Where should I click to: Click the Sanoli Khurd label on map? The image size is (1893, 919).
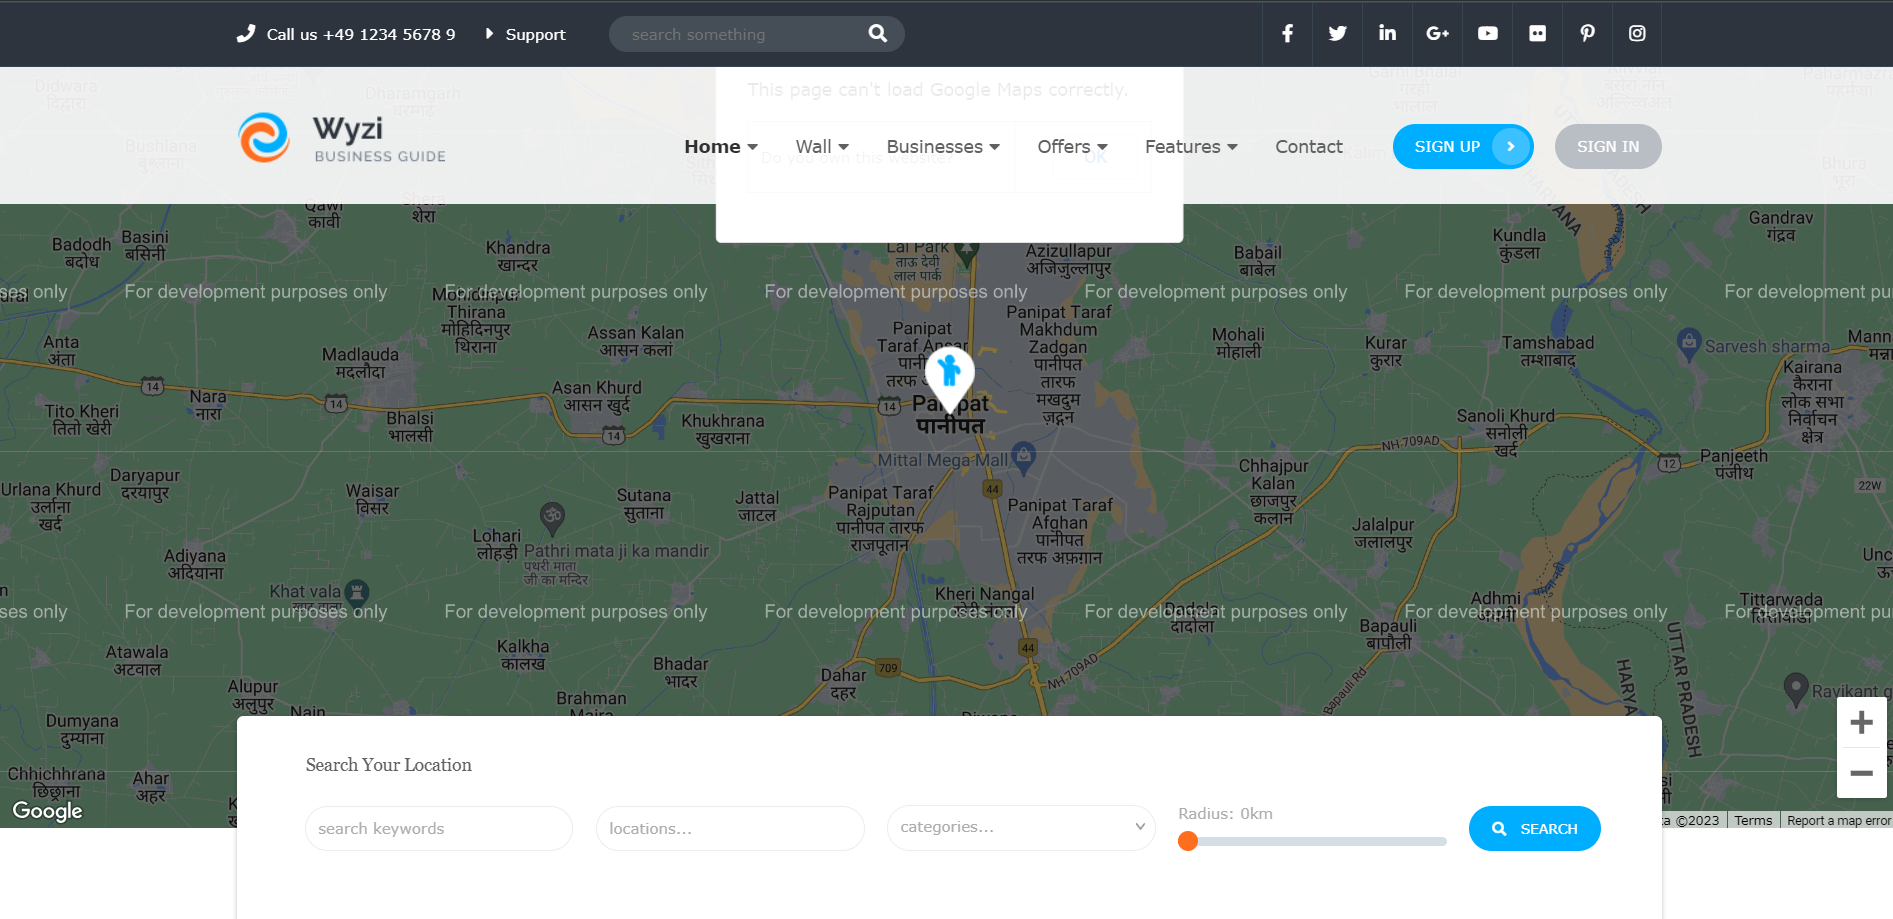(x=1506, y=432)
